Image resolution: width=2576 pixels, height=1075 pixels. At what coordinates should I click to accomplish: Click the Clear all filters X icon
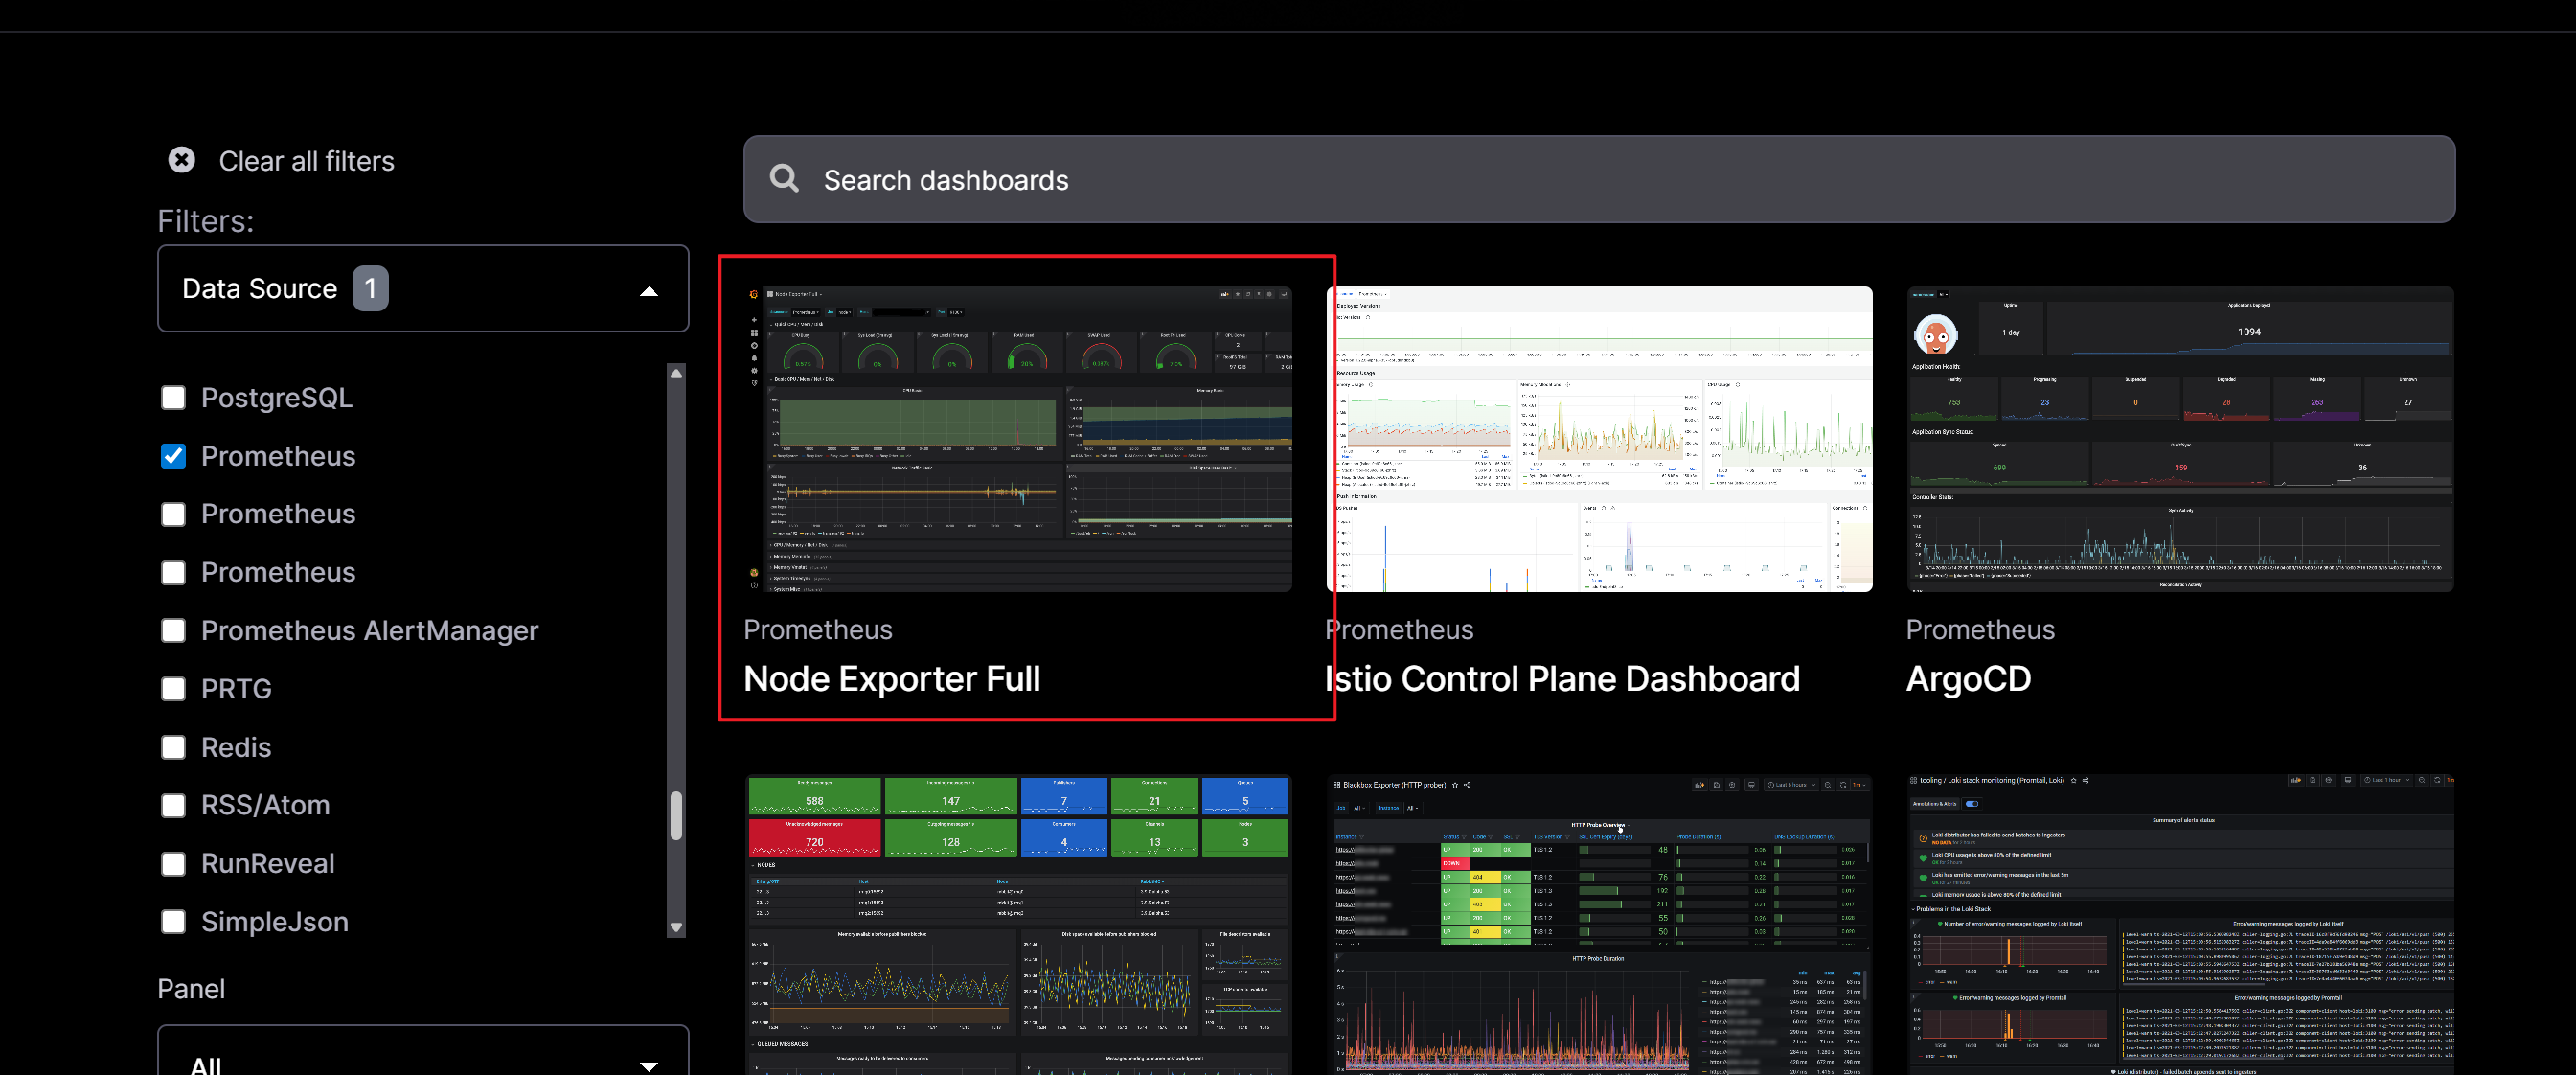pos(181,160)
